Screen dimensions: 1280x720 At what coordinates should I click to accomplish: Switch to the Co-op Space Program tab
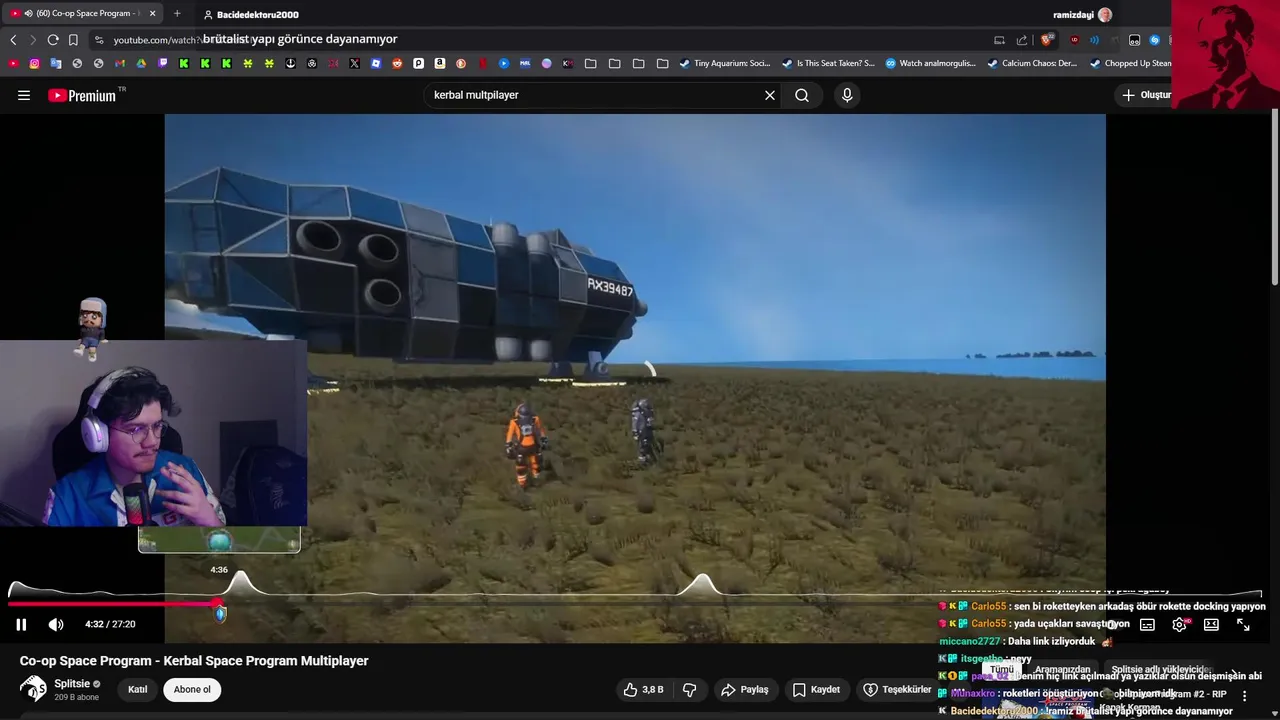tap(82, 14)
